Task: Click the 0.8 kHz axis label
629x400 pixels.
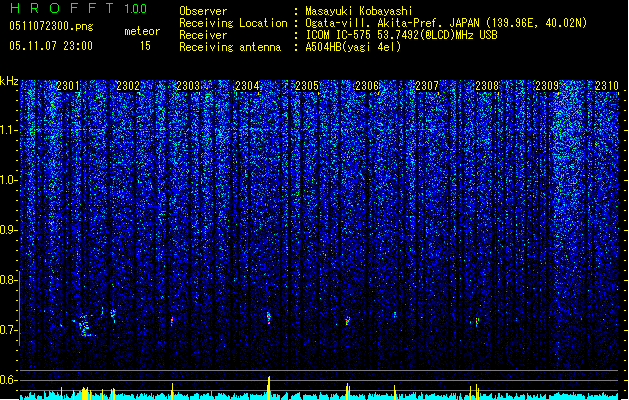Action: click(8, 280)
